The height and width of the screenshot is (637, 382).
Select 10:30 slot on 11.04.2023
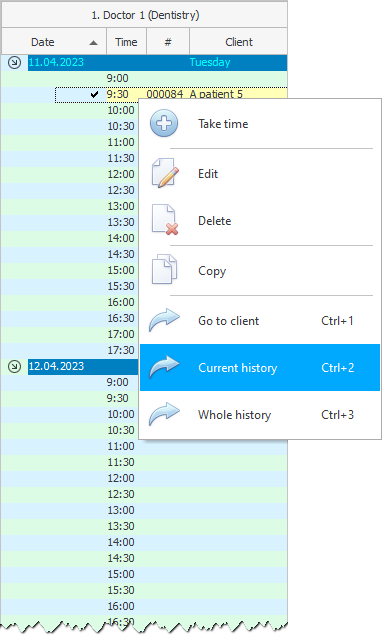[x=121, y=126]
